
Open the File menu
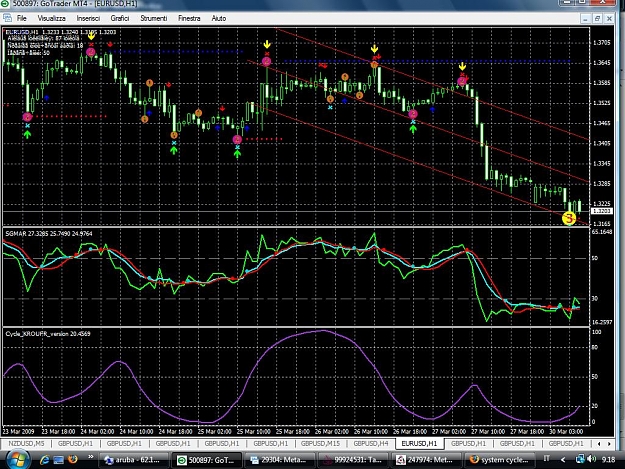point(22,18)
